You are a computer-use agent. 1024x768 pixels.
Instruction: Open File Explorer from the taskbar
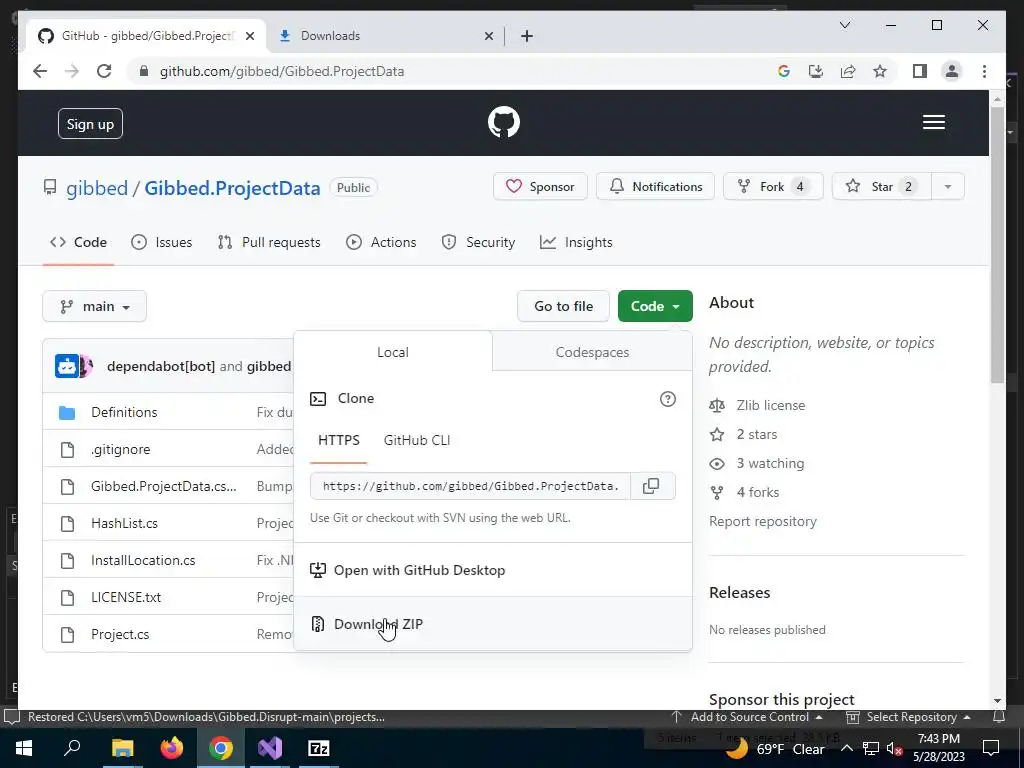tap(122, 748)
